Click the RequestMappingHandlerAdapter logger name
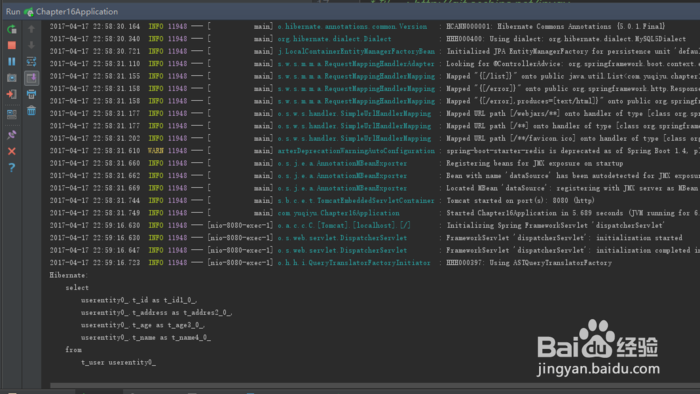700x394 pixels. (356, 64)
